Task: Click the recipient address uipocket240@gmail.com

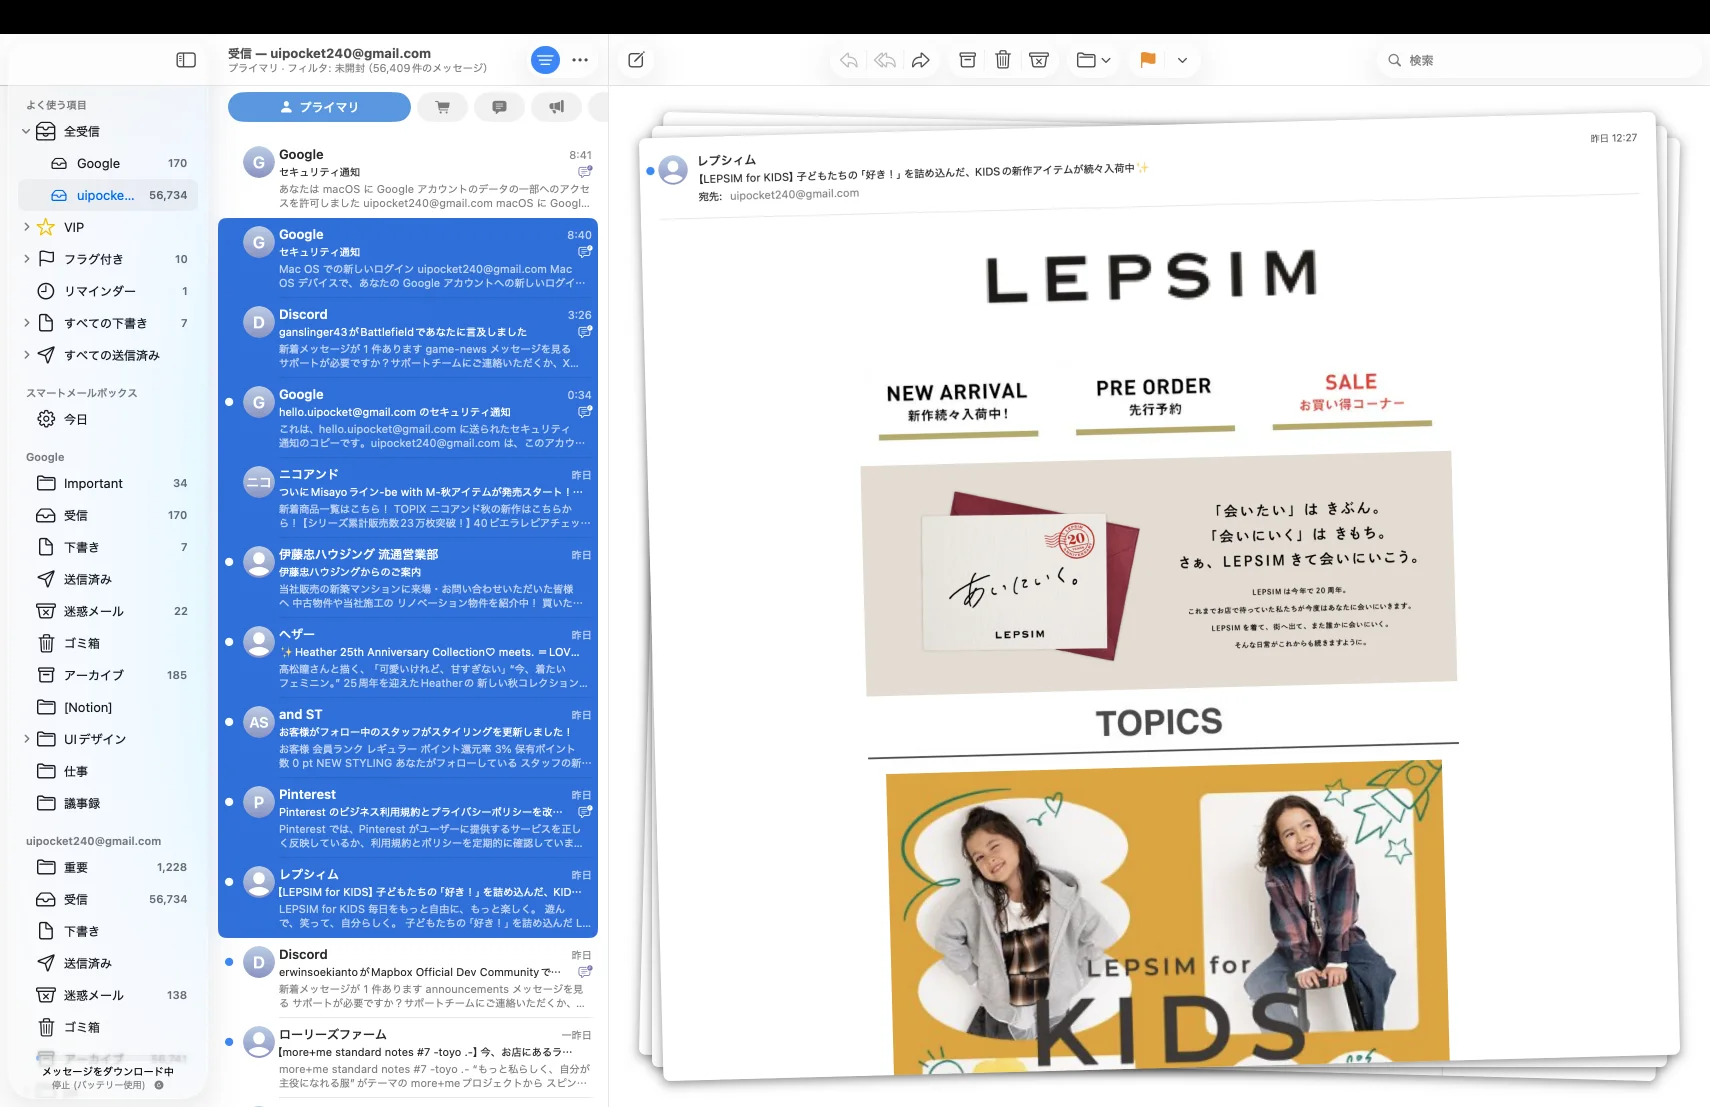Action: 794,194
